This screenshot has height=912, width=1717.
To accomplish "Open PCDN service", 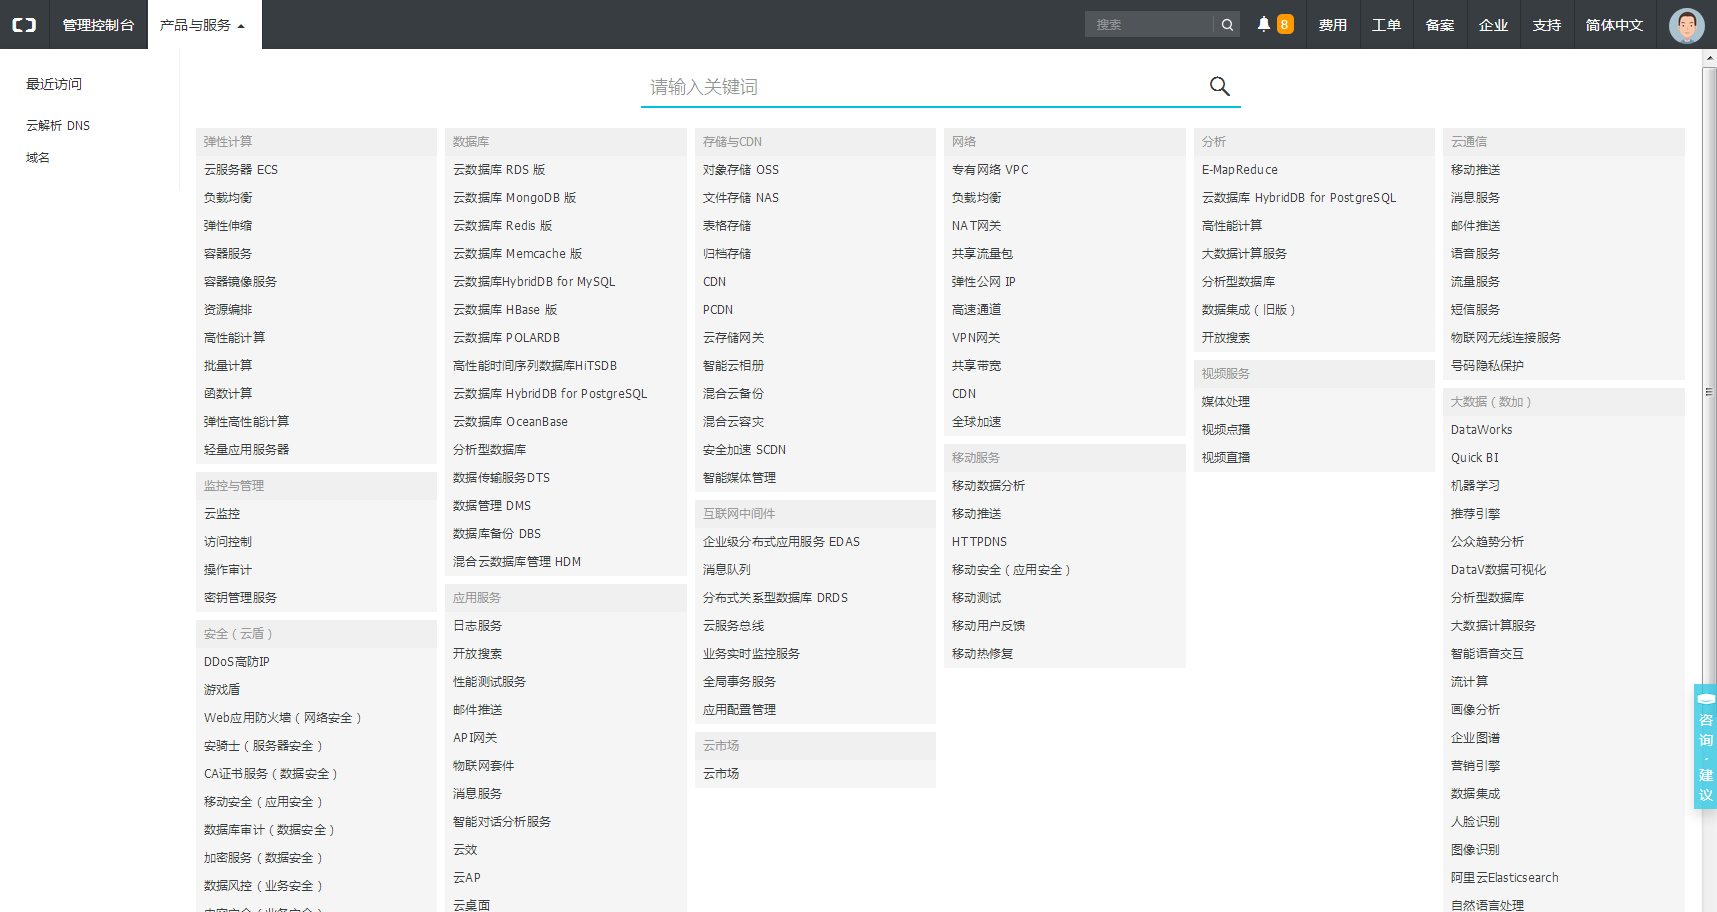I will (x=718, y=310).
